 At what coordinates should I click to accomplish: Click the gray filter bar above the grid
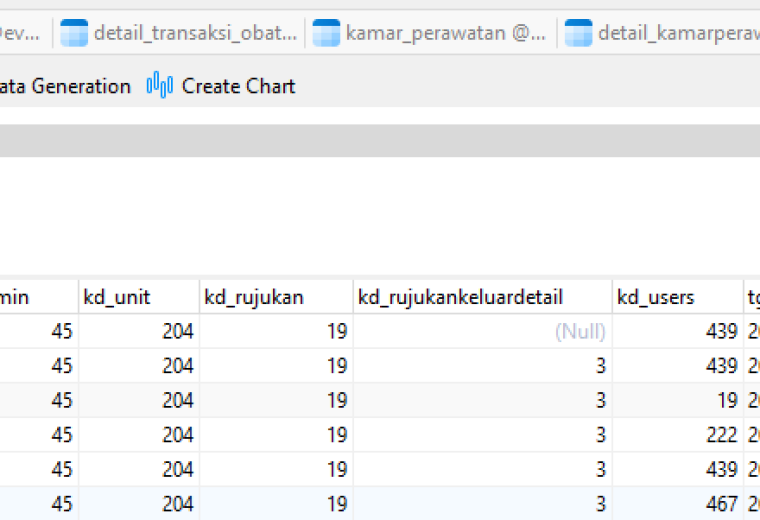tap(380, 141)
